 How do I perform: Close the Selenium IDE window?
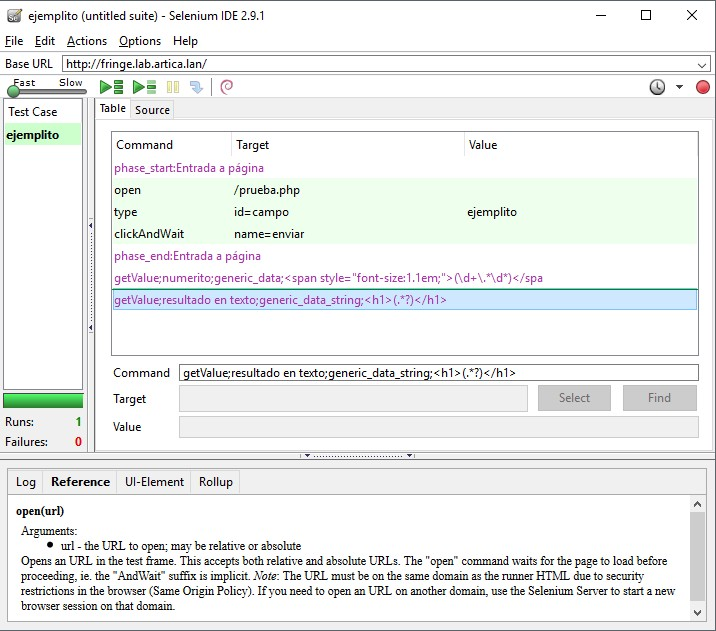[692, 16]
